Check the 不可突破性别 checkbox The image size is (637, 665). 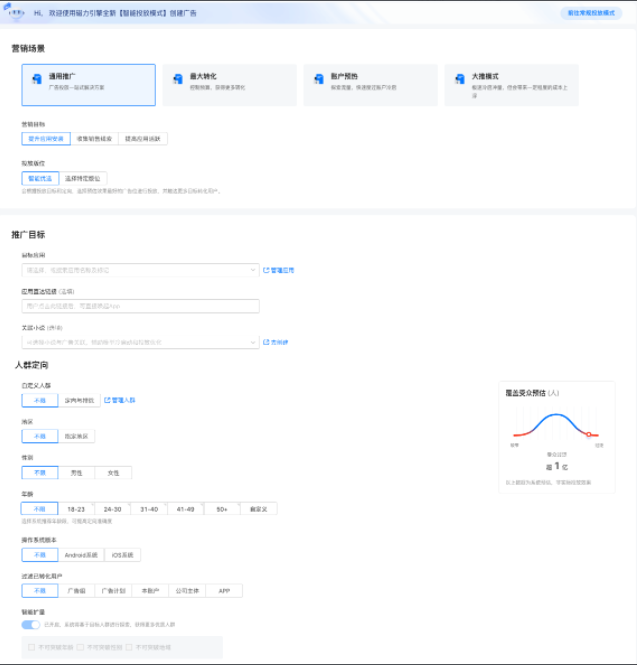80,647
